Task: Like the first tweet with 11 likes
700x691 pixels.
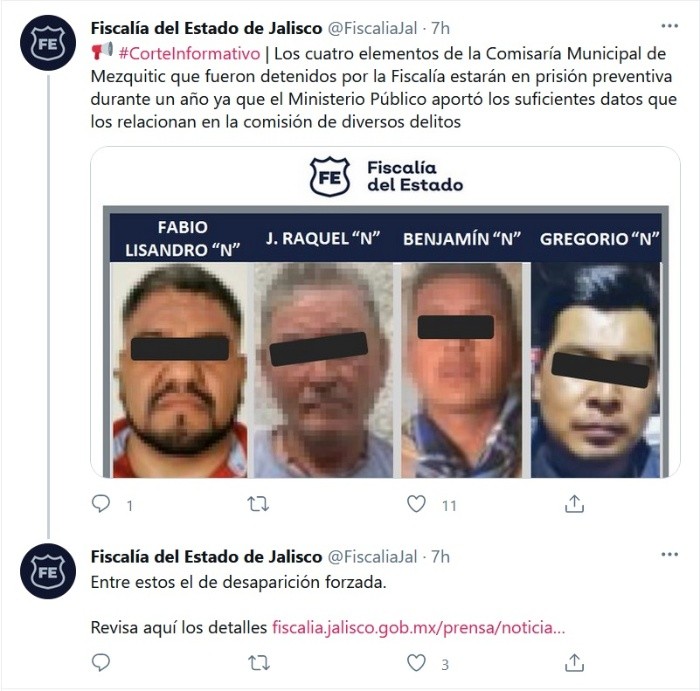Action: [416, 504]
